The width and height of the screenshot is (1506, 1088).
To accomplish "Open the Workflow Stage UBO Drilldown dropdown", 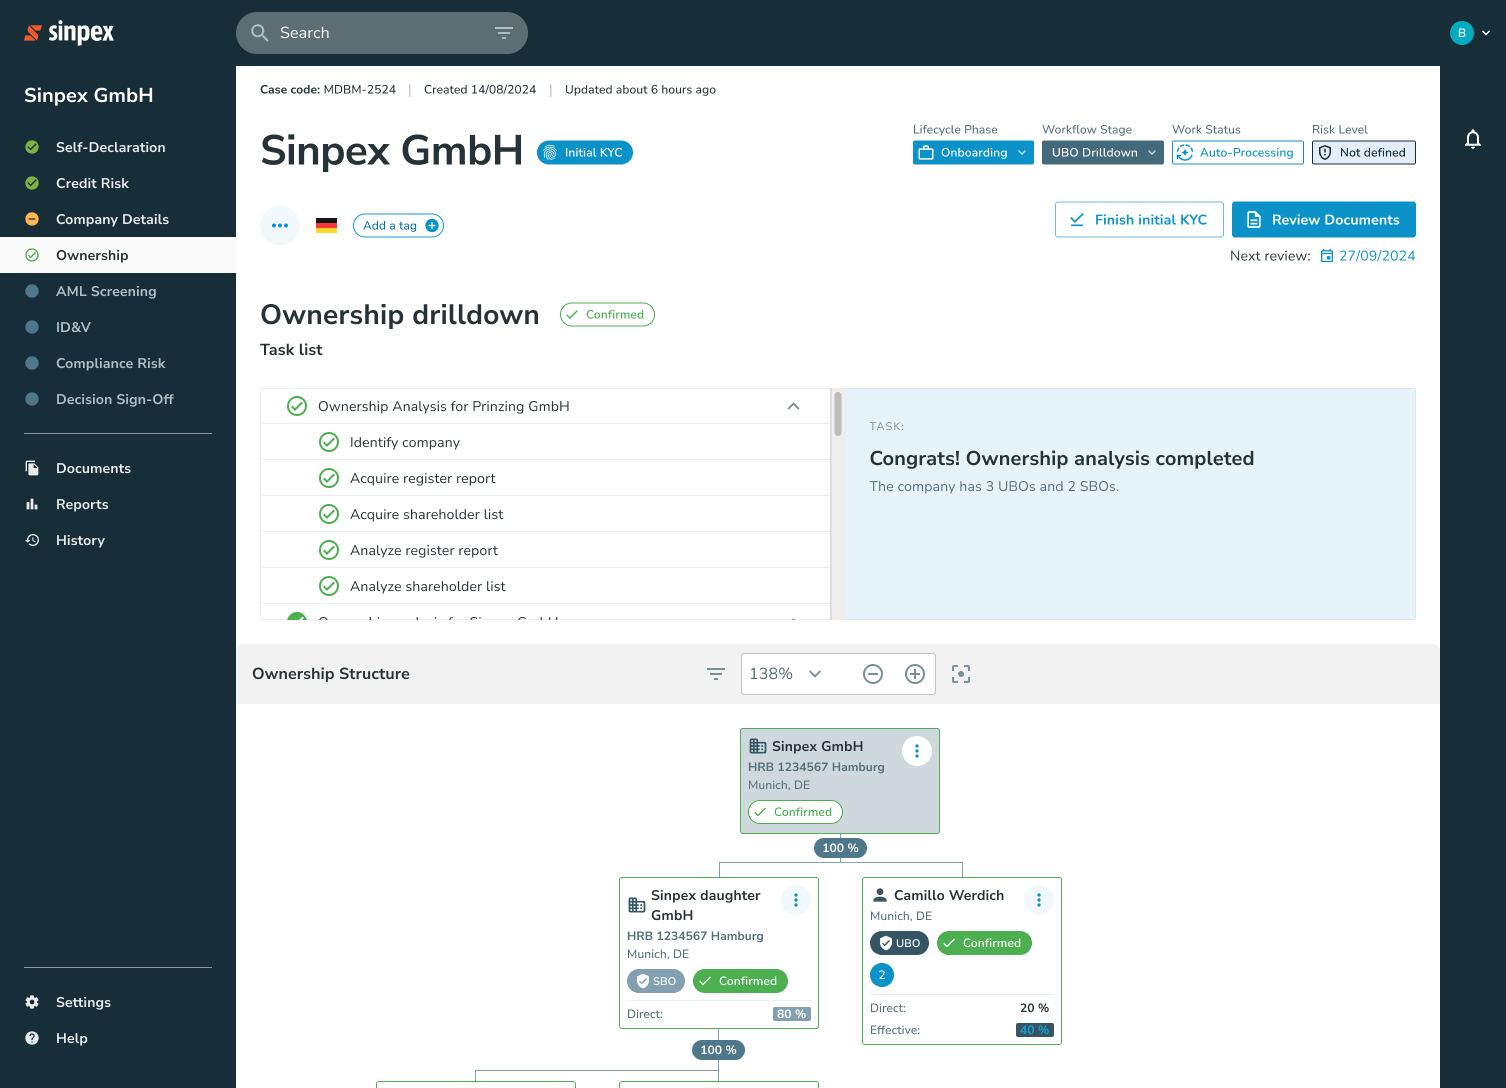I will click(x=1103, y=152).
